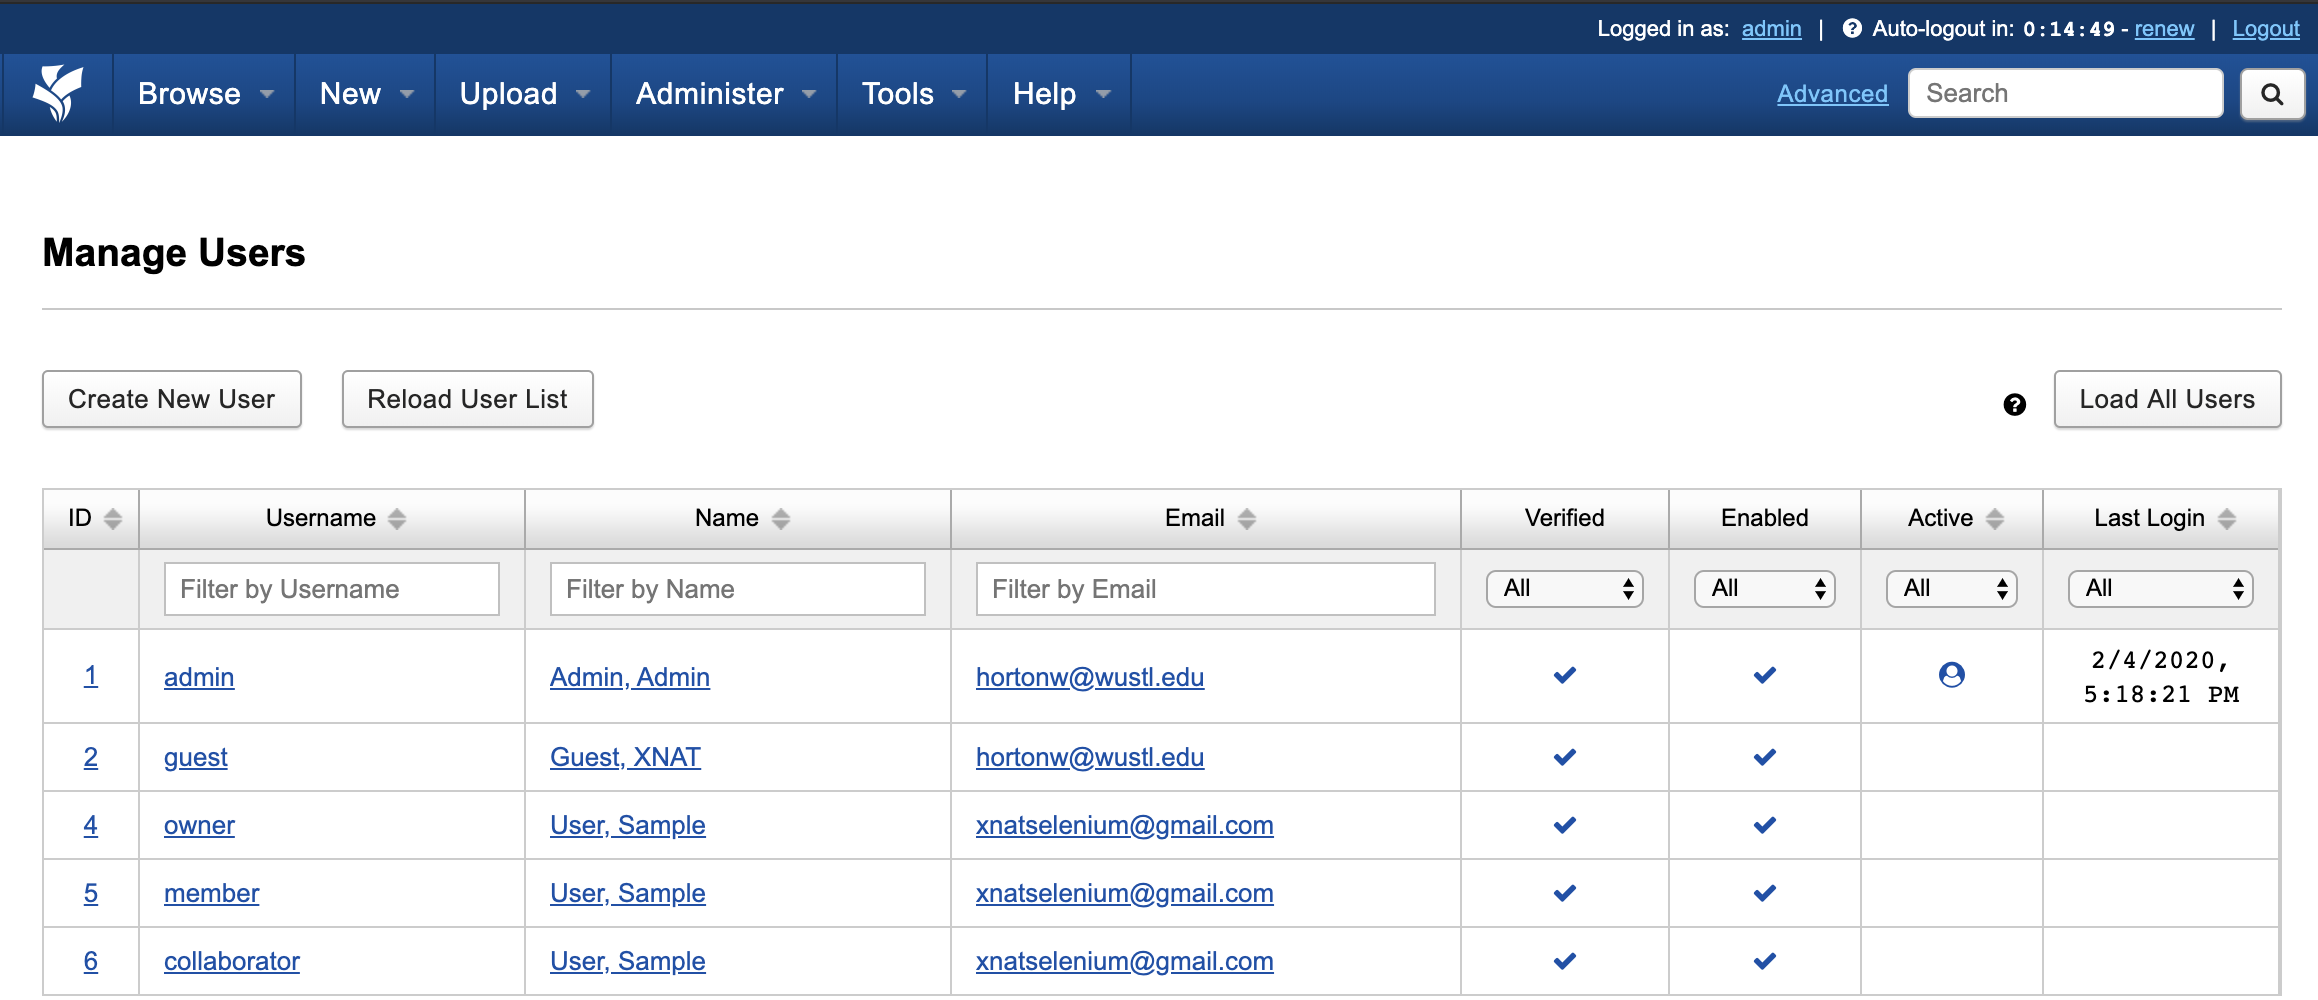Toggle the Enabled checkmark for owner
Image resolution: width=2318 pixels, height=1000 pixels.
pyautogui.click(x=1764, y=825)
